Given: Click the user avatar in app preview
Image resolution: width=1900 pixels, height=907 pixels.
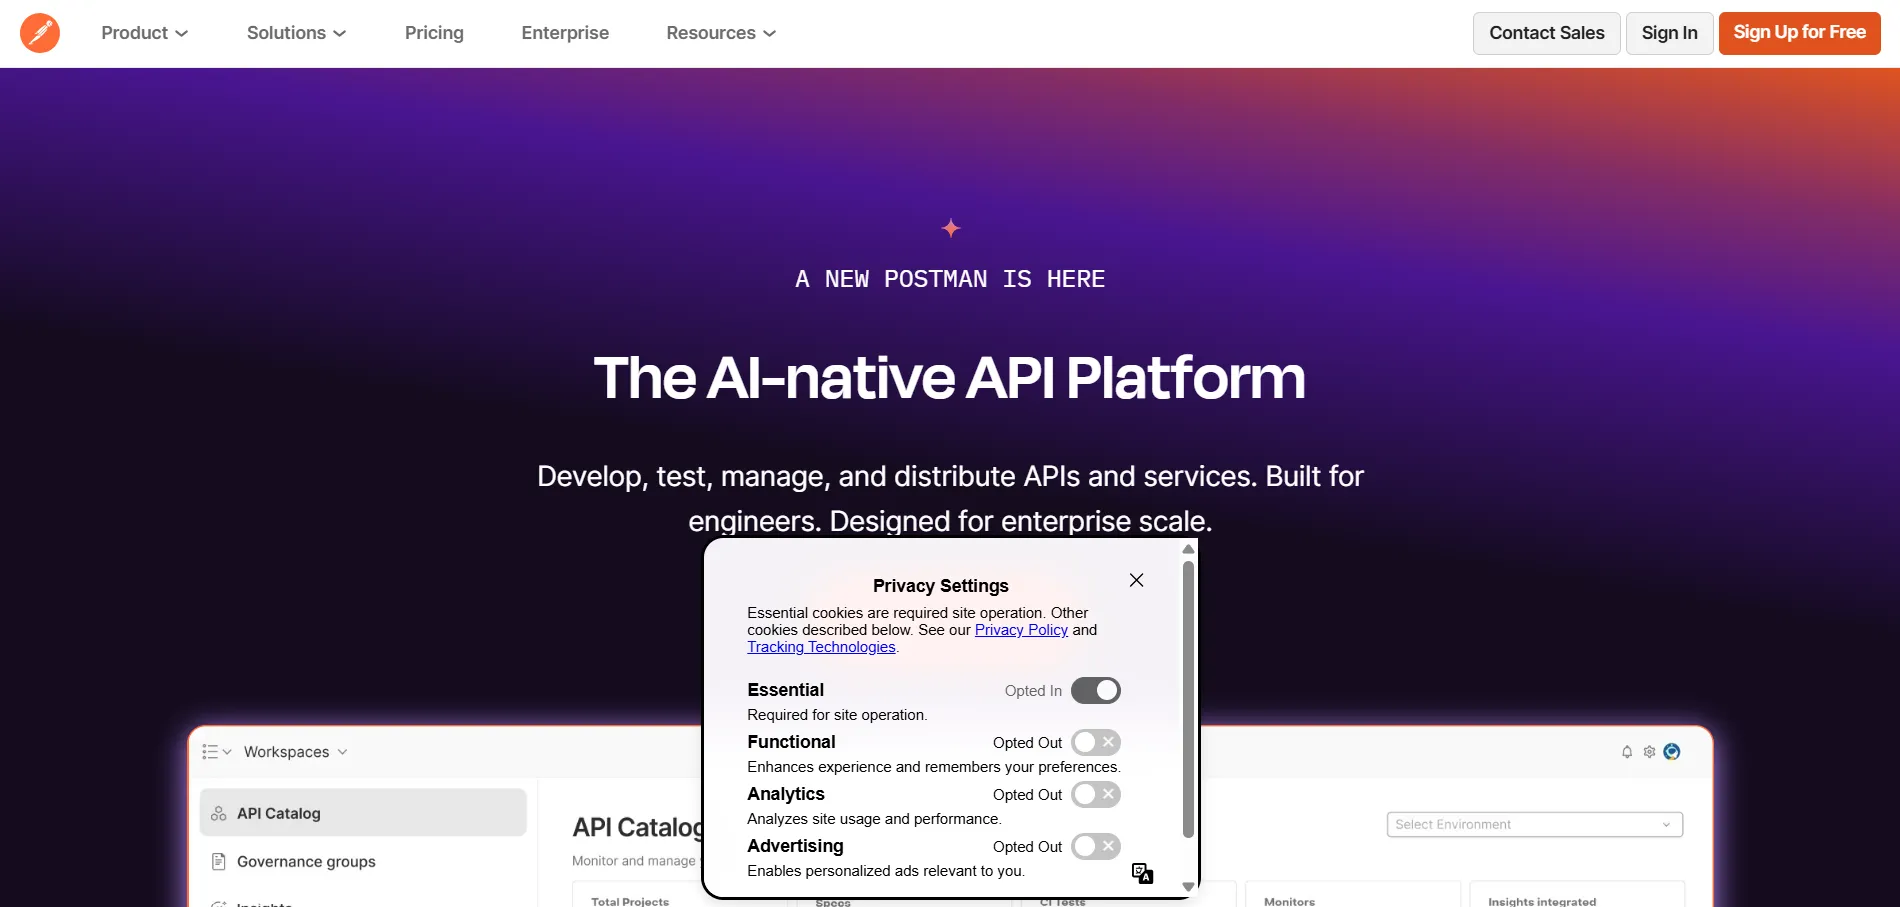Looking at the screenshot, I should pos(1672,752).
